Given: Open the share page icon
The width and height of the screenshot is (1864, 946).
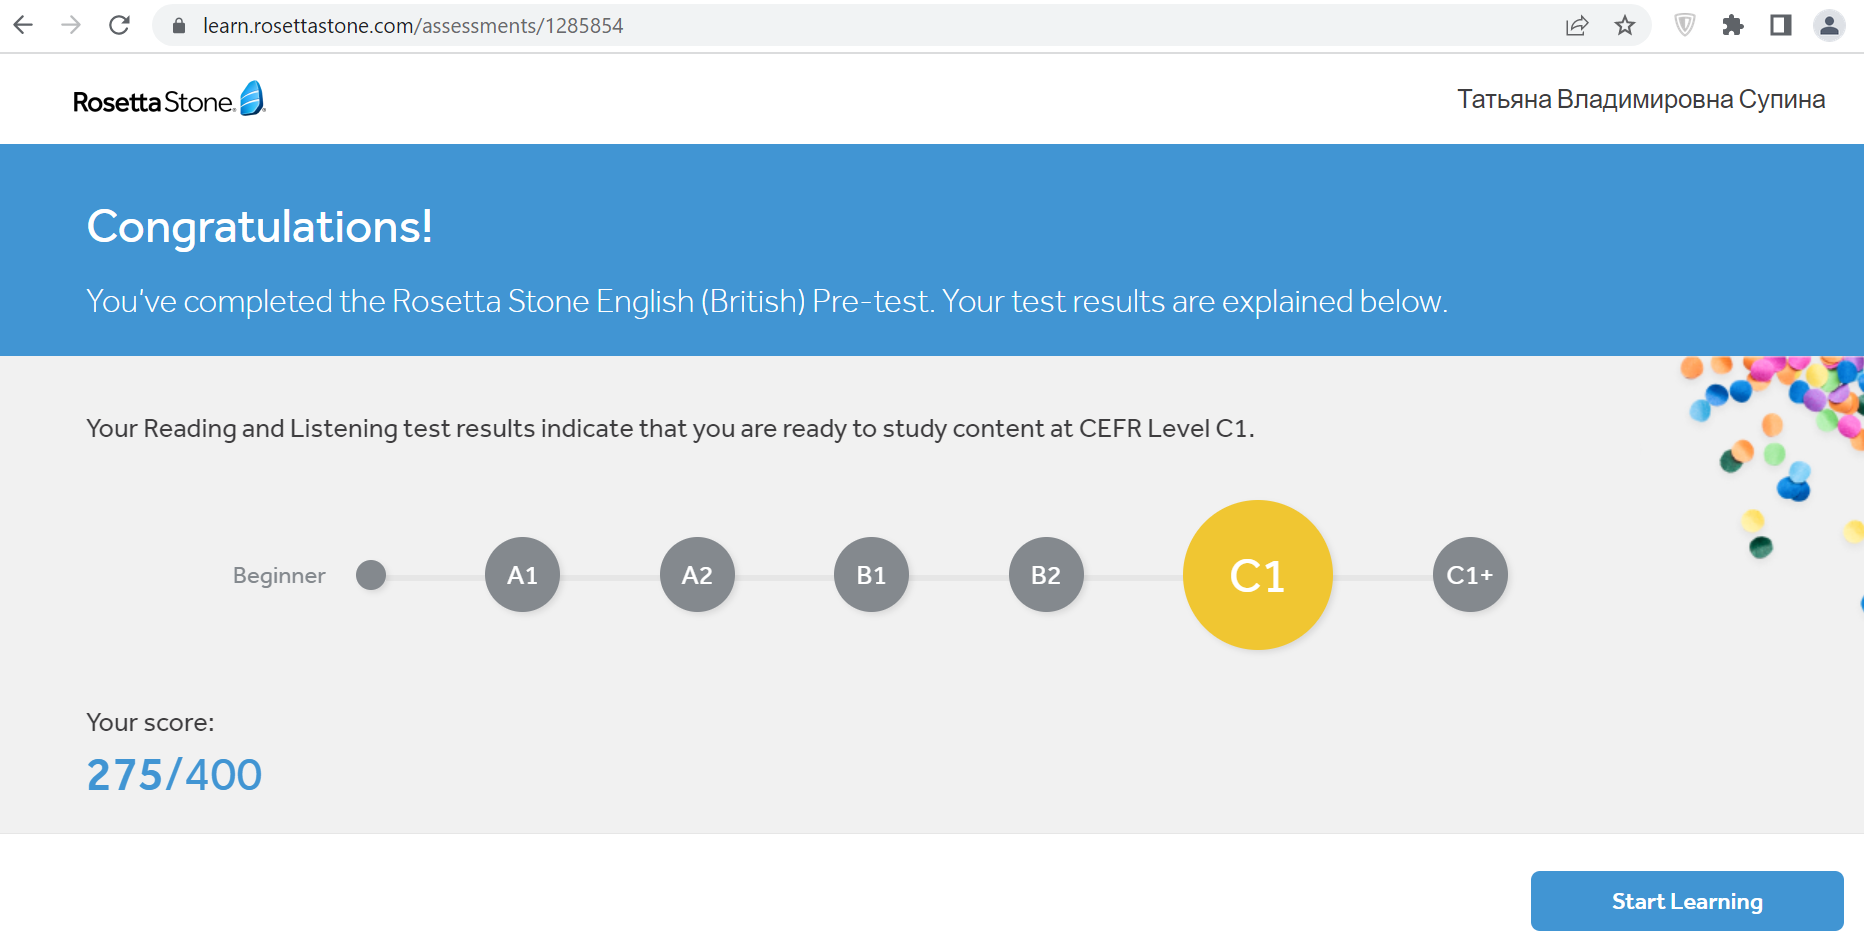Looking at the screenshot, I should (1577, 26).
